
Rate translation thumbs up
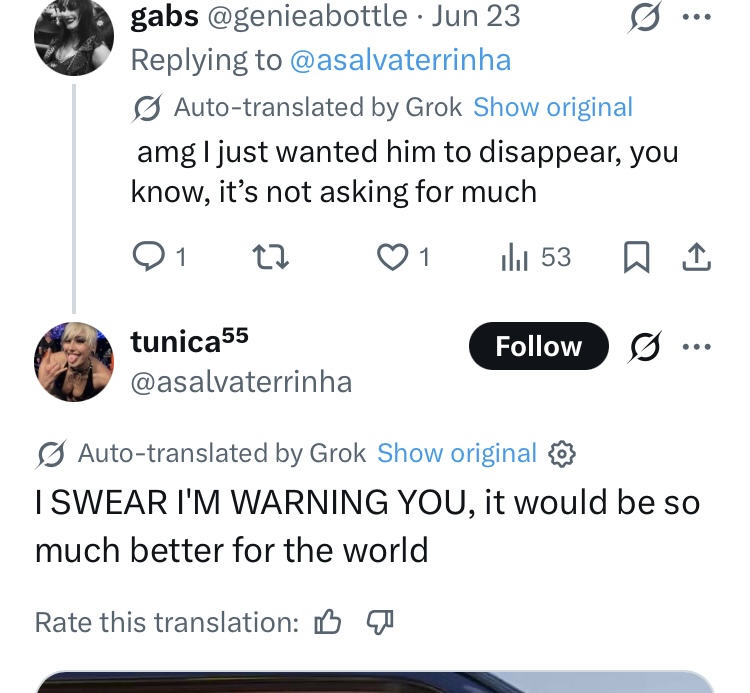coord(328,622)
